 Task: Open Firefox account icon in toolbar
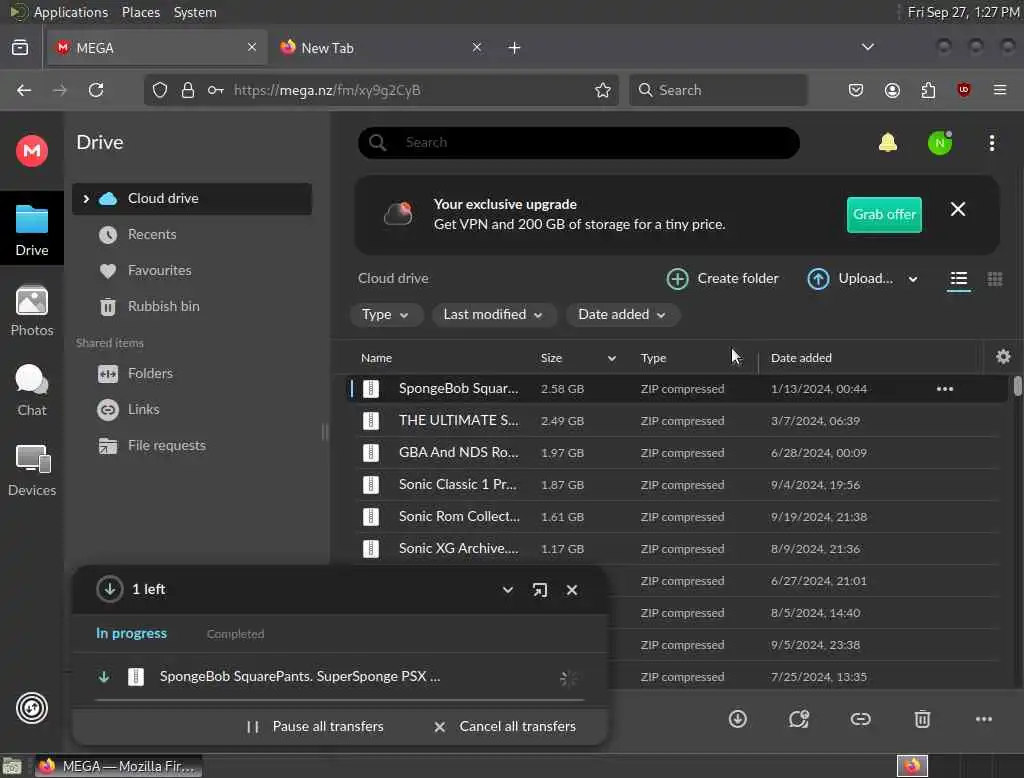(x=892, y=90)
